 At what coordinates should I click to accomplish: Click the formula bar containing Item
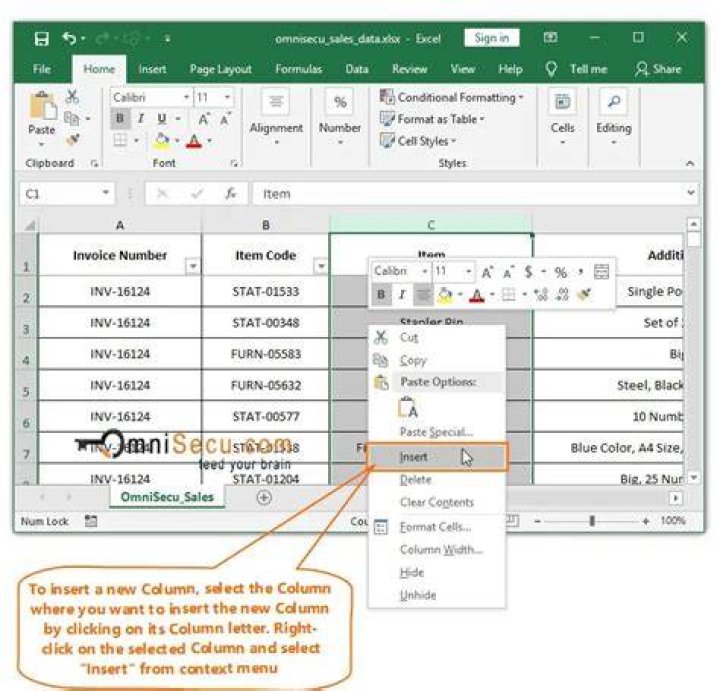click(x=468, y=194)
